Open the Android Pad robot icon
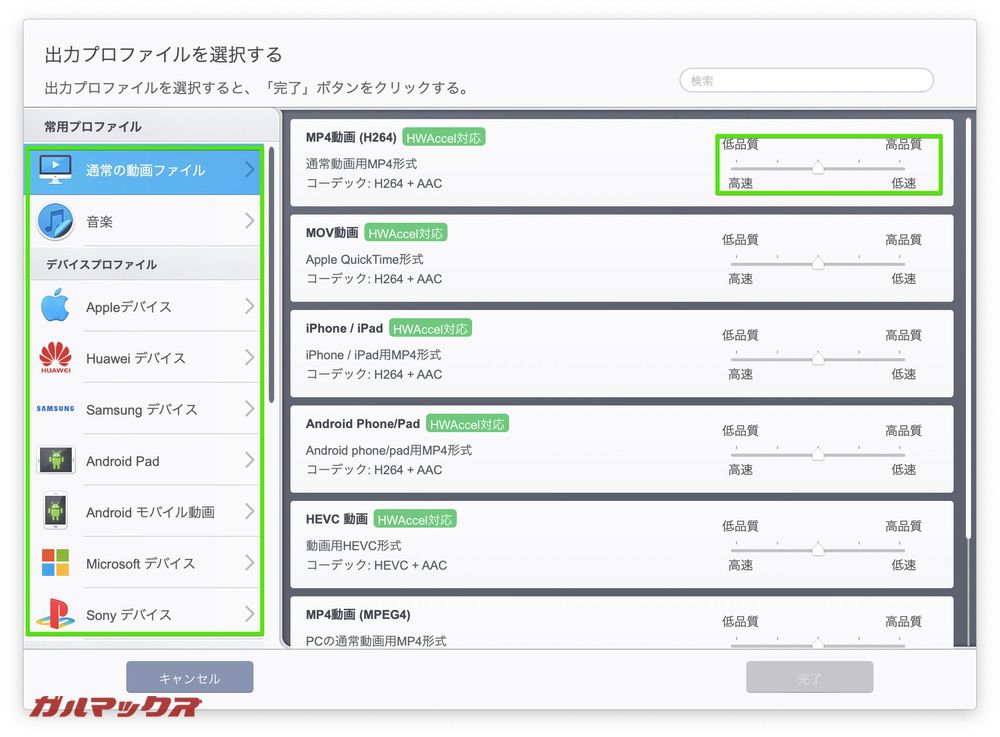1000x737 pixels. tap(55, 460)
